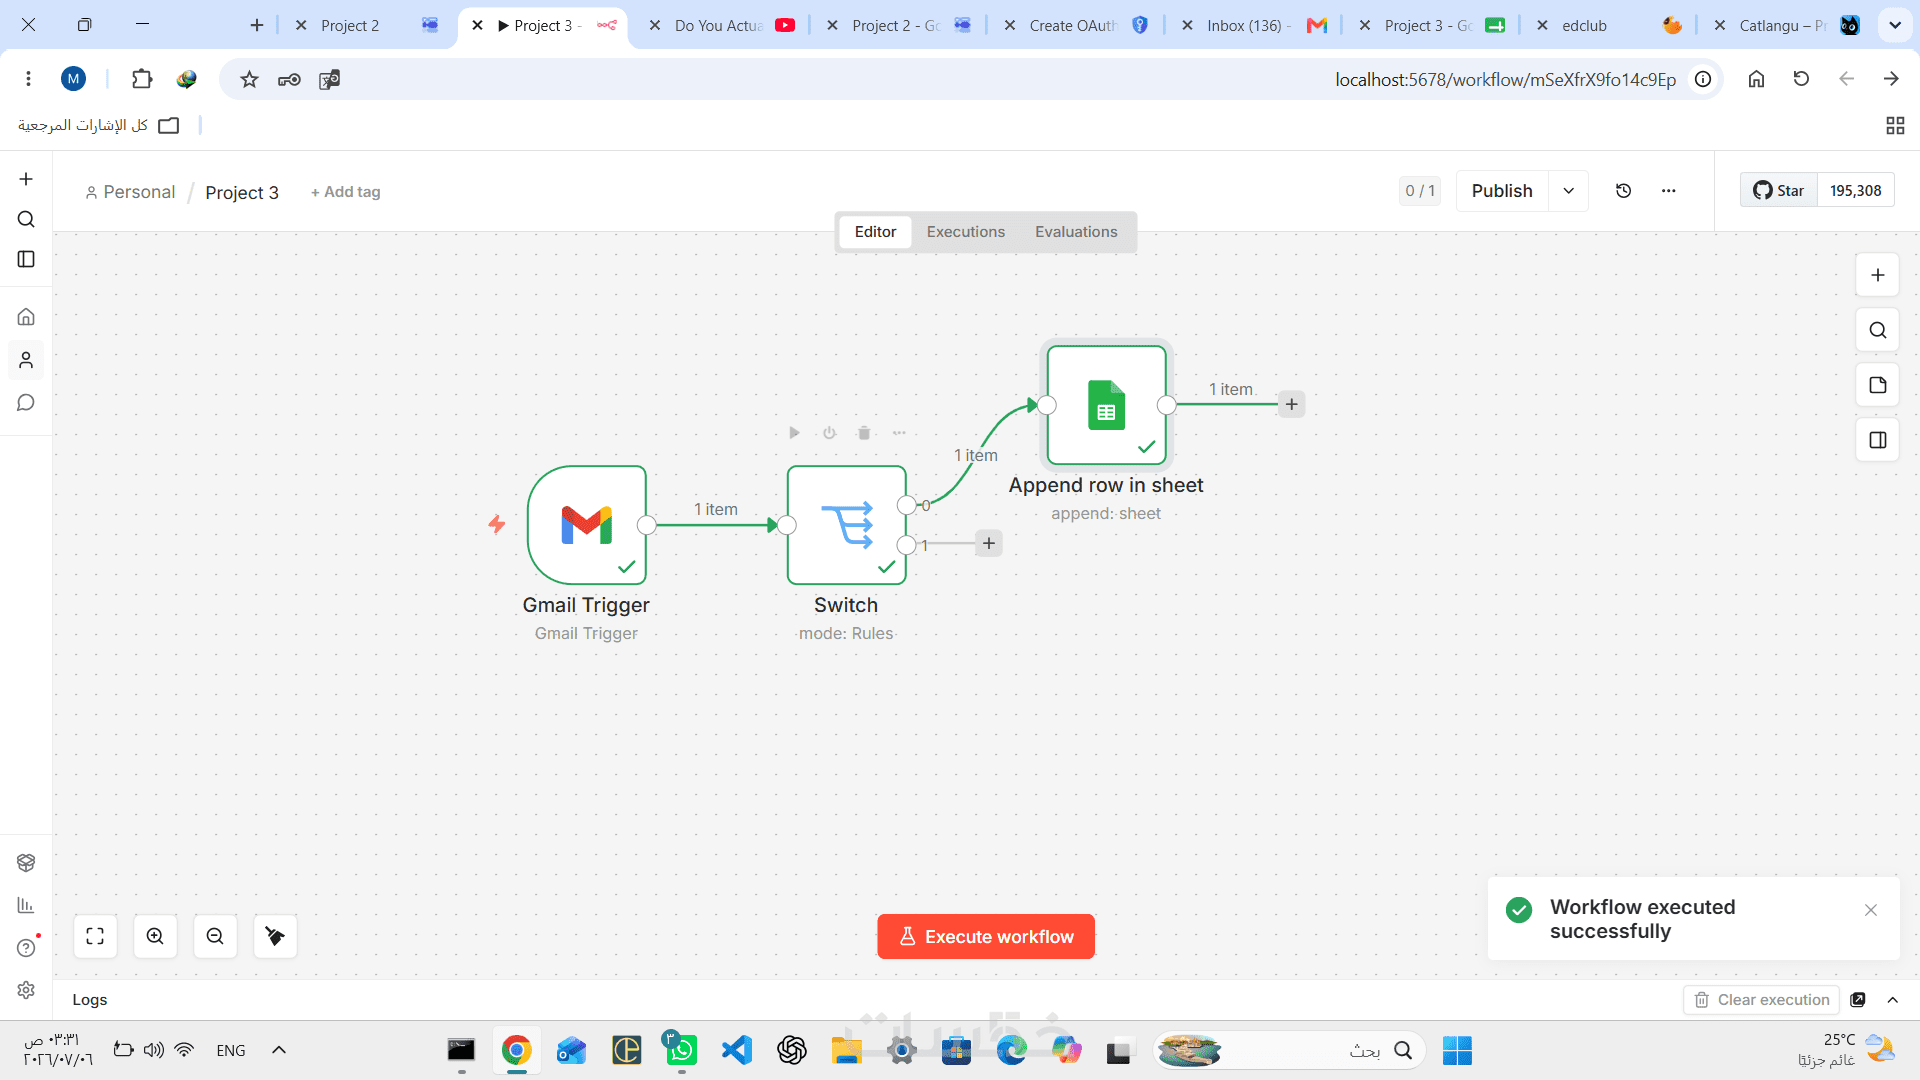The height and width of the screenshot is (1080, 1920).
Task: Open Insights chart icon in sidebar
Action: coord(26,905)
